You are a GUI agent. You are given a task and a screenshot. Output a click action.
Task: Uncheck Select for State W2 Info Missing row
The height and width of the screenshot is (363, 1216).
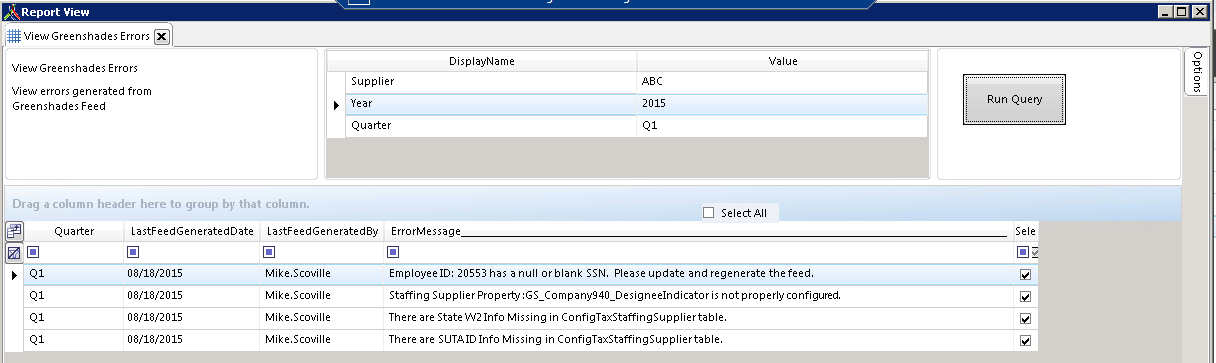coord(1025,318)
